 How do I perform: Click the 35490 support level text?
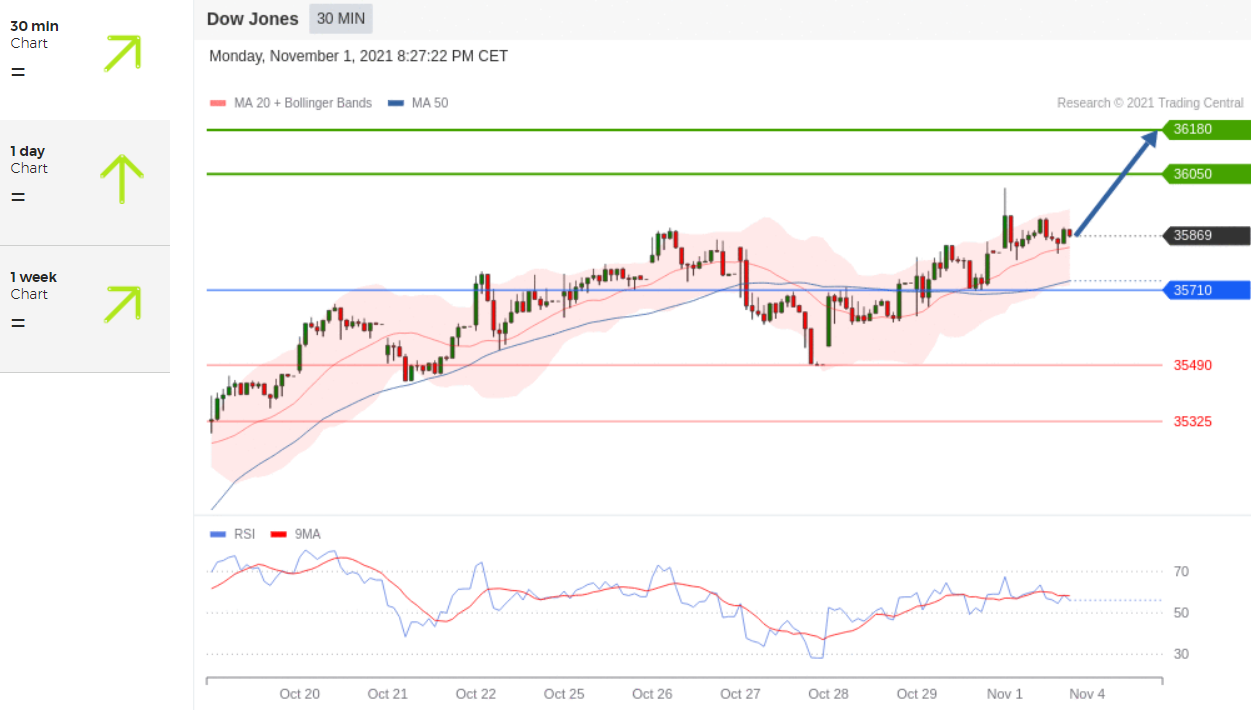(1193, 365)
